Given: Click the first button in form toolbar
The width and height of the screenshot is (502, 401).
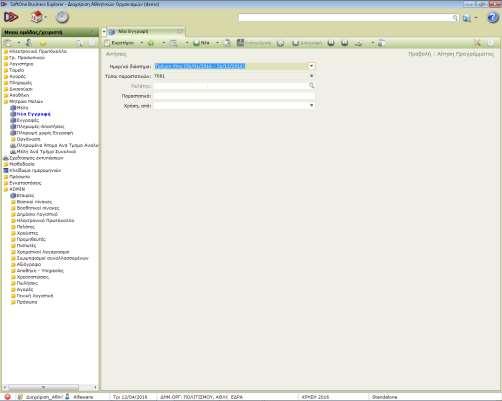Looking at the screenshot, I should point(119,43).
